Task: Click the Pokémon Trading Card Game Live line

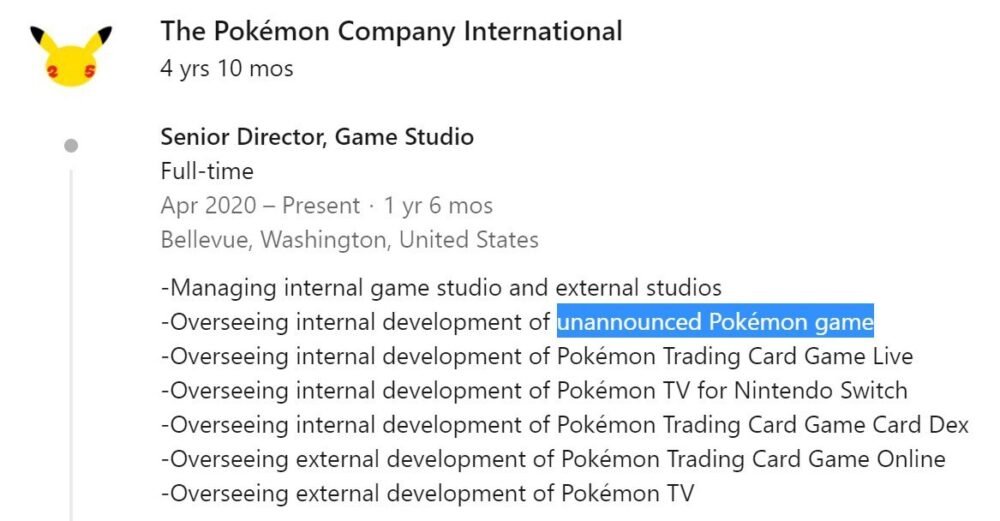Action: [x=536, y=356]
